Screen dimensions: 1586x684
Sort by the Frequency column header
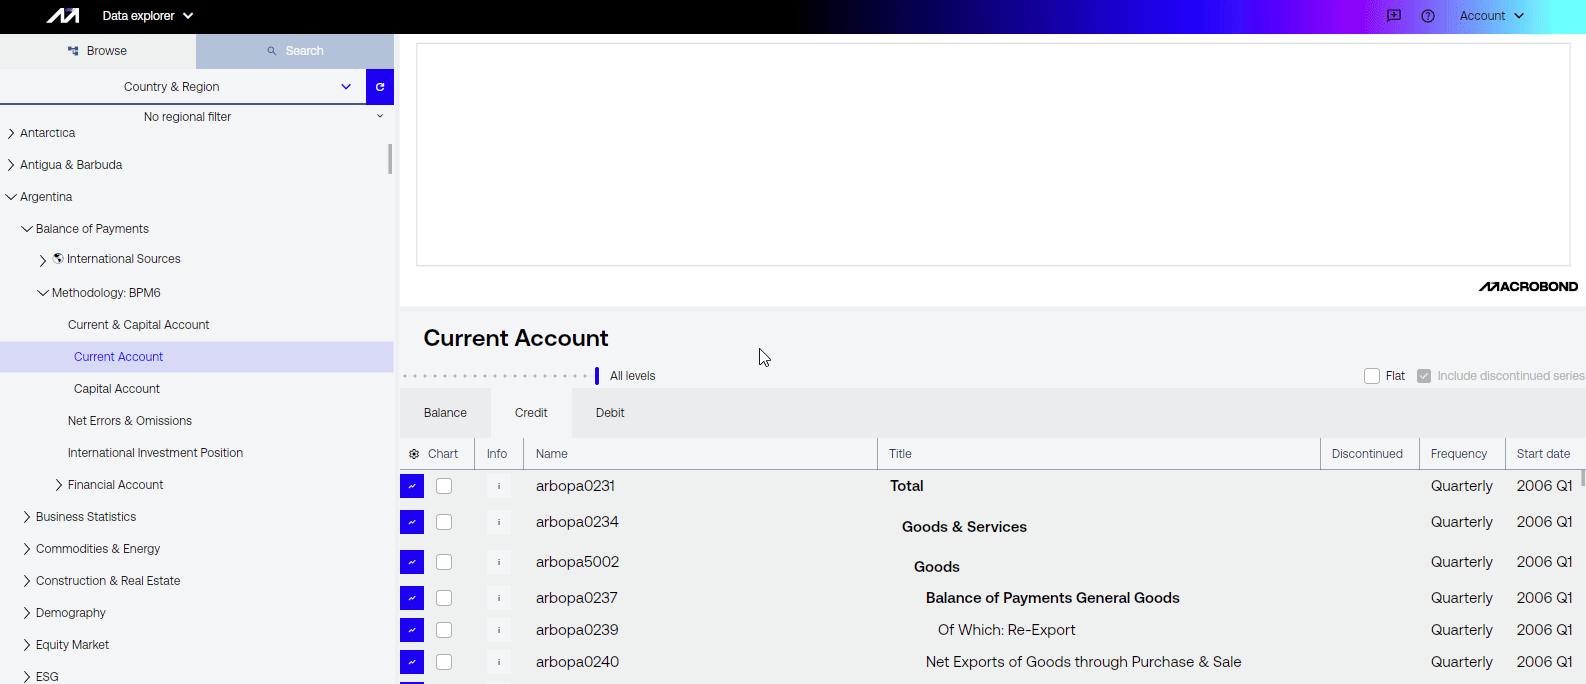tap(1458, 454)
